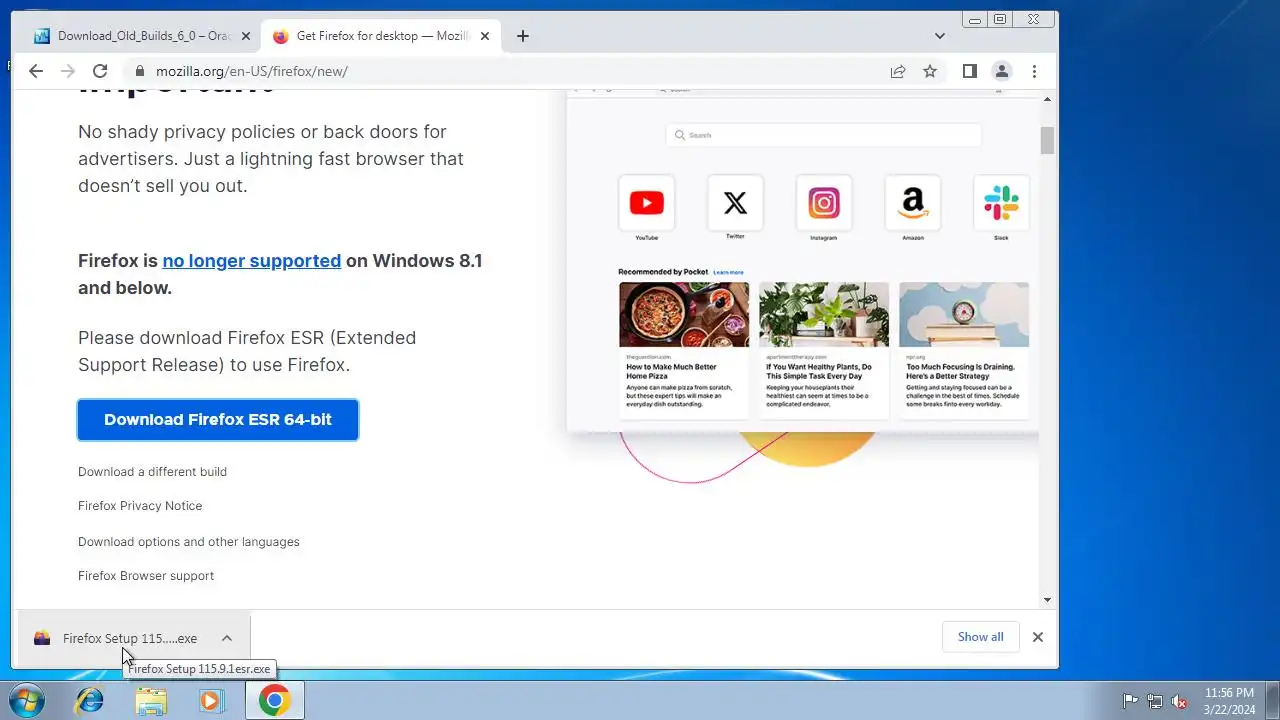Reload the page with the refresh icon
This screenshot has height=720, width=1280.
tap(100, 71)
